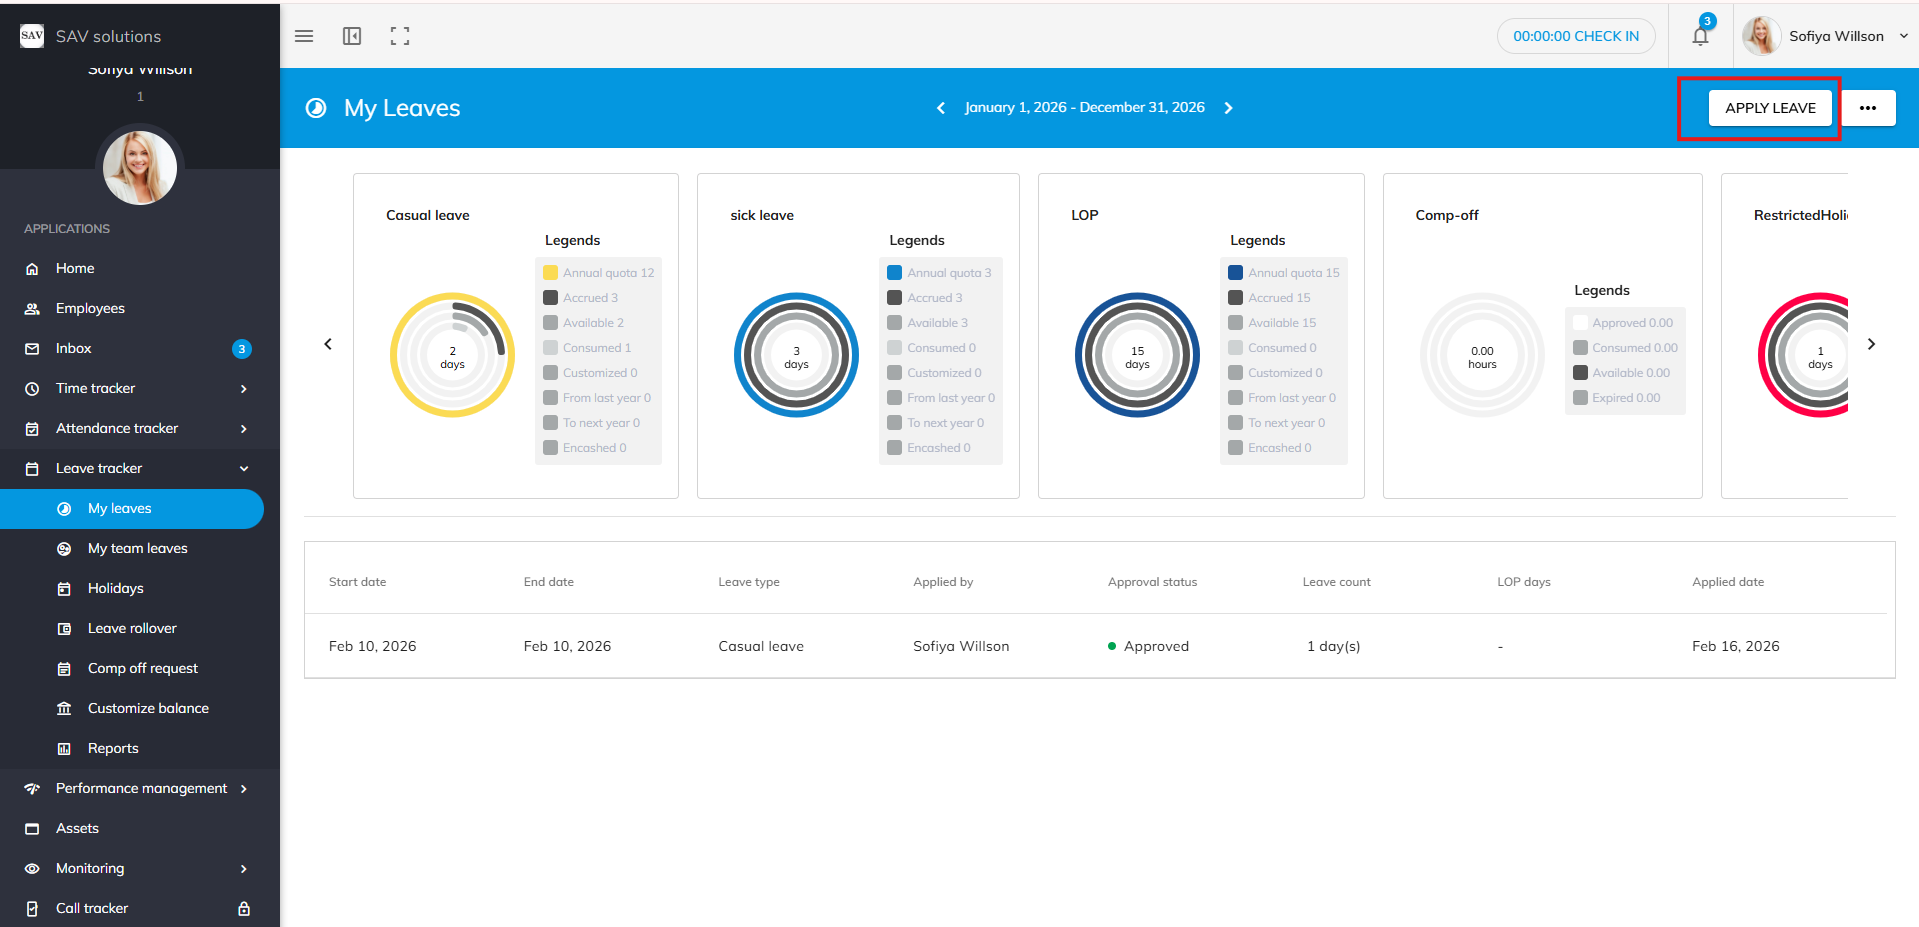
Task: Click the Home icon in sidebar
Action: [x=32, y=269]
